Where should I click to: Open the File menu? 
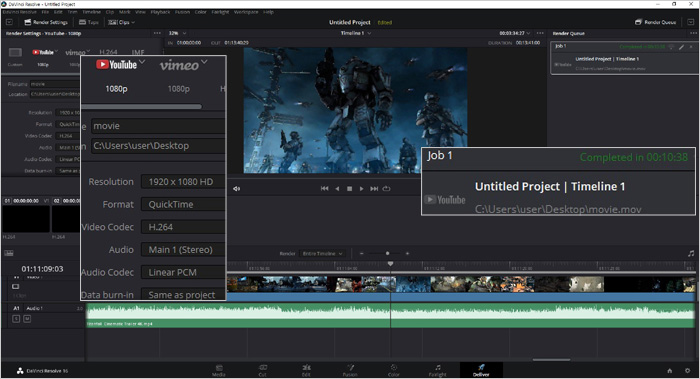45,12
